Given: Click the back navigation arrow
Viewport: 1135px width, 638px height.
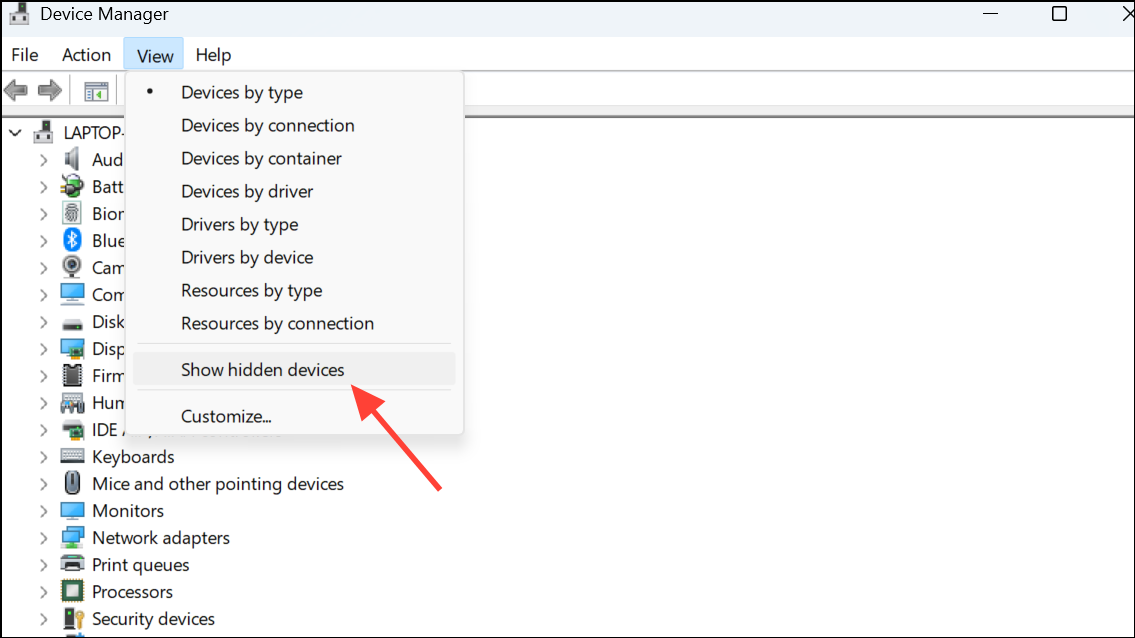Looking at the screenshot, I should pos(16,90).
